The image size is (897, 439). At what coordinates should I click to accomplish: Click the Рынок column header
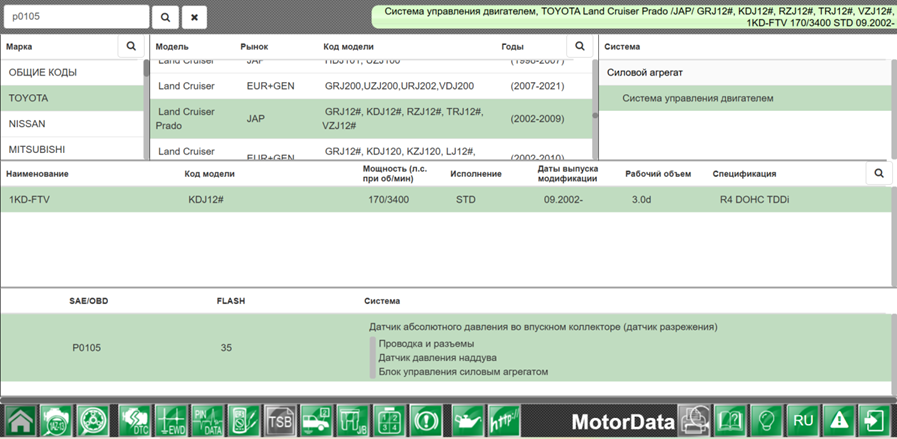254,47
